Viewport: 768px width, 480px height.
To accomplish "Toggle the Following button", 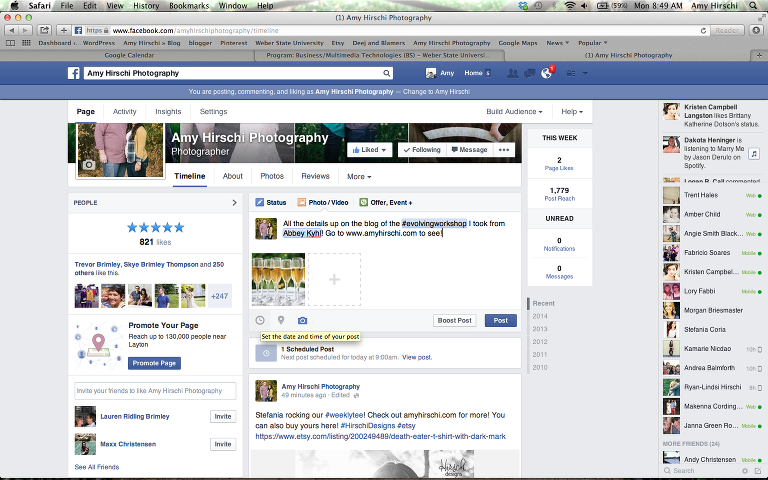I will [421, 150].
